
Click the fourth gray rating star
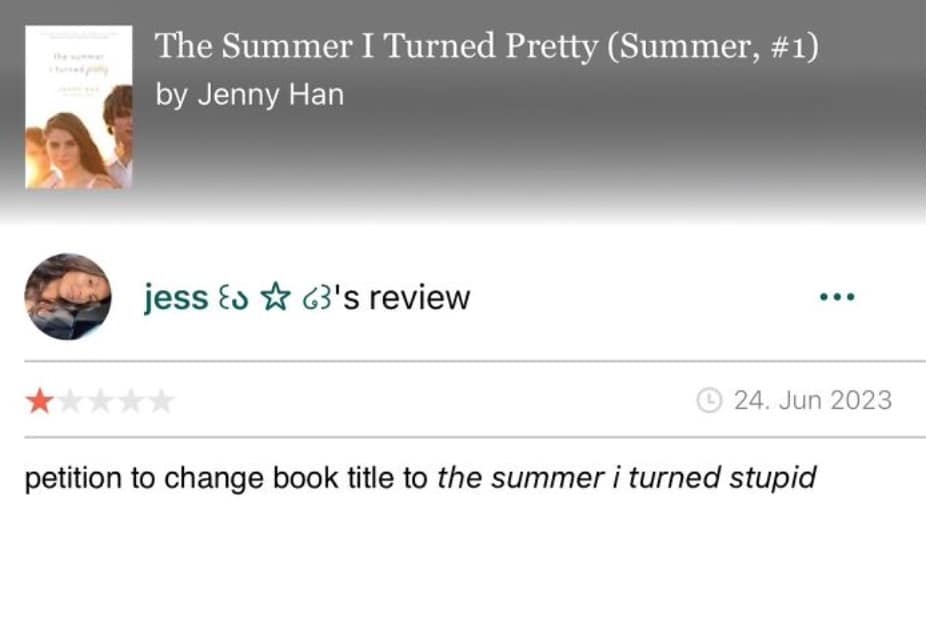[131, 402]
